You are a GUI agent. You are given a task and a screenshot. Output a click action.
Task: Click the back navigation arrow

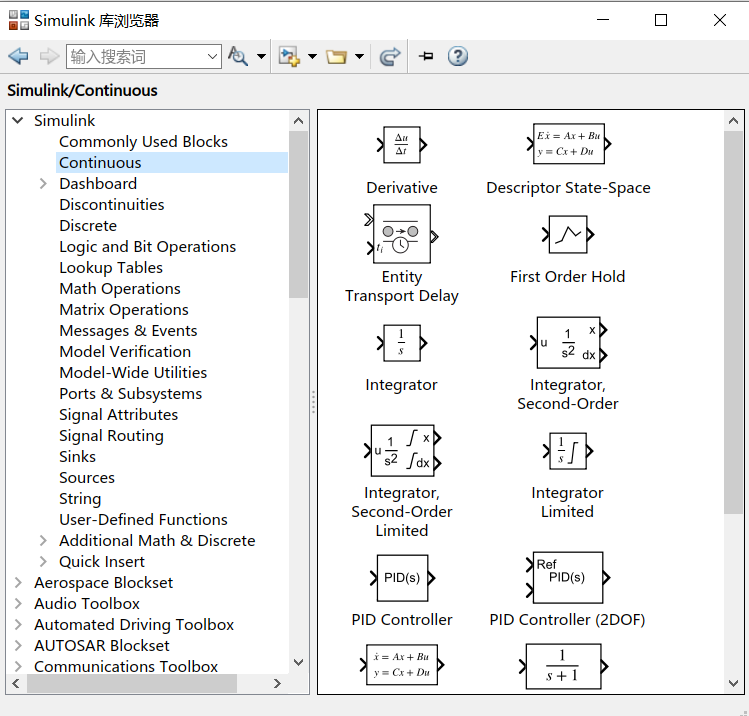pos(18,57)
